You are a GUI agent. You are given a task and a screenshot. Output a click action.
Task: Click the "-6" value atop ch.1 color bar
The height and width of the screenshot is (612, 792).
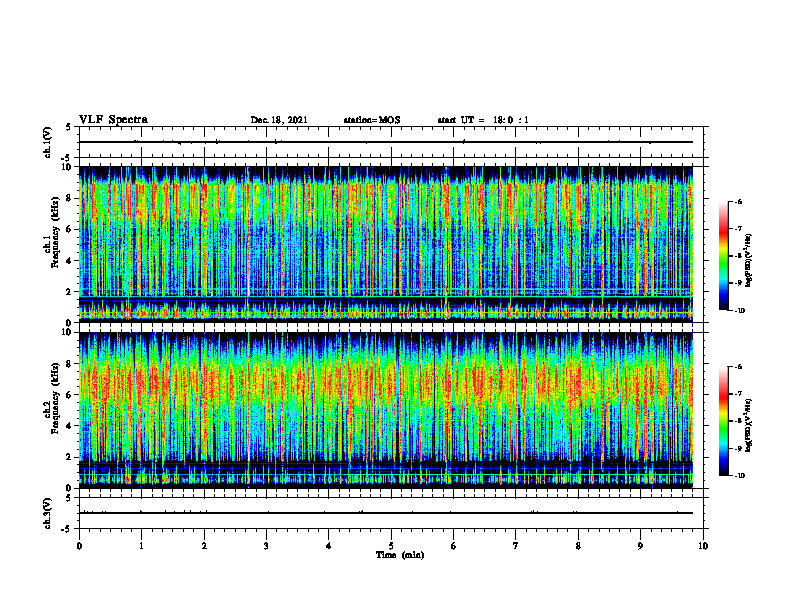coord(737,201)
